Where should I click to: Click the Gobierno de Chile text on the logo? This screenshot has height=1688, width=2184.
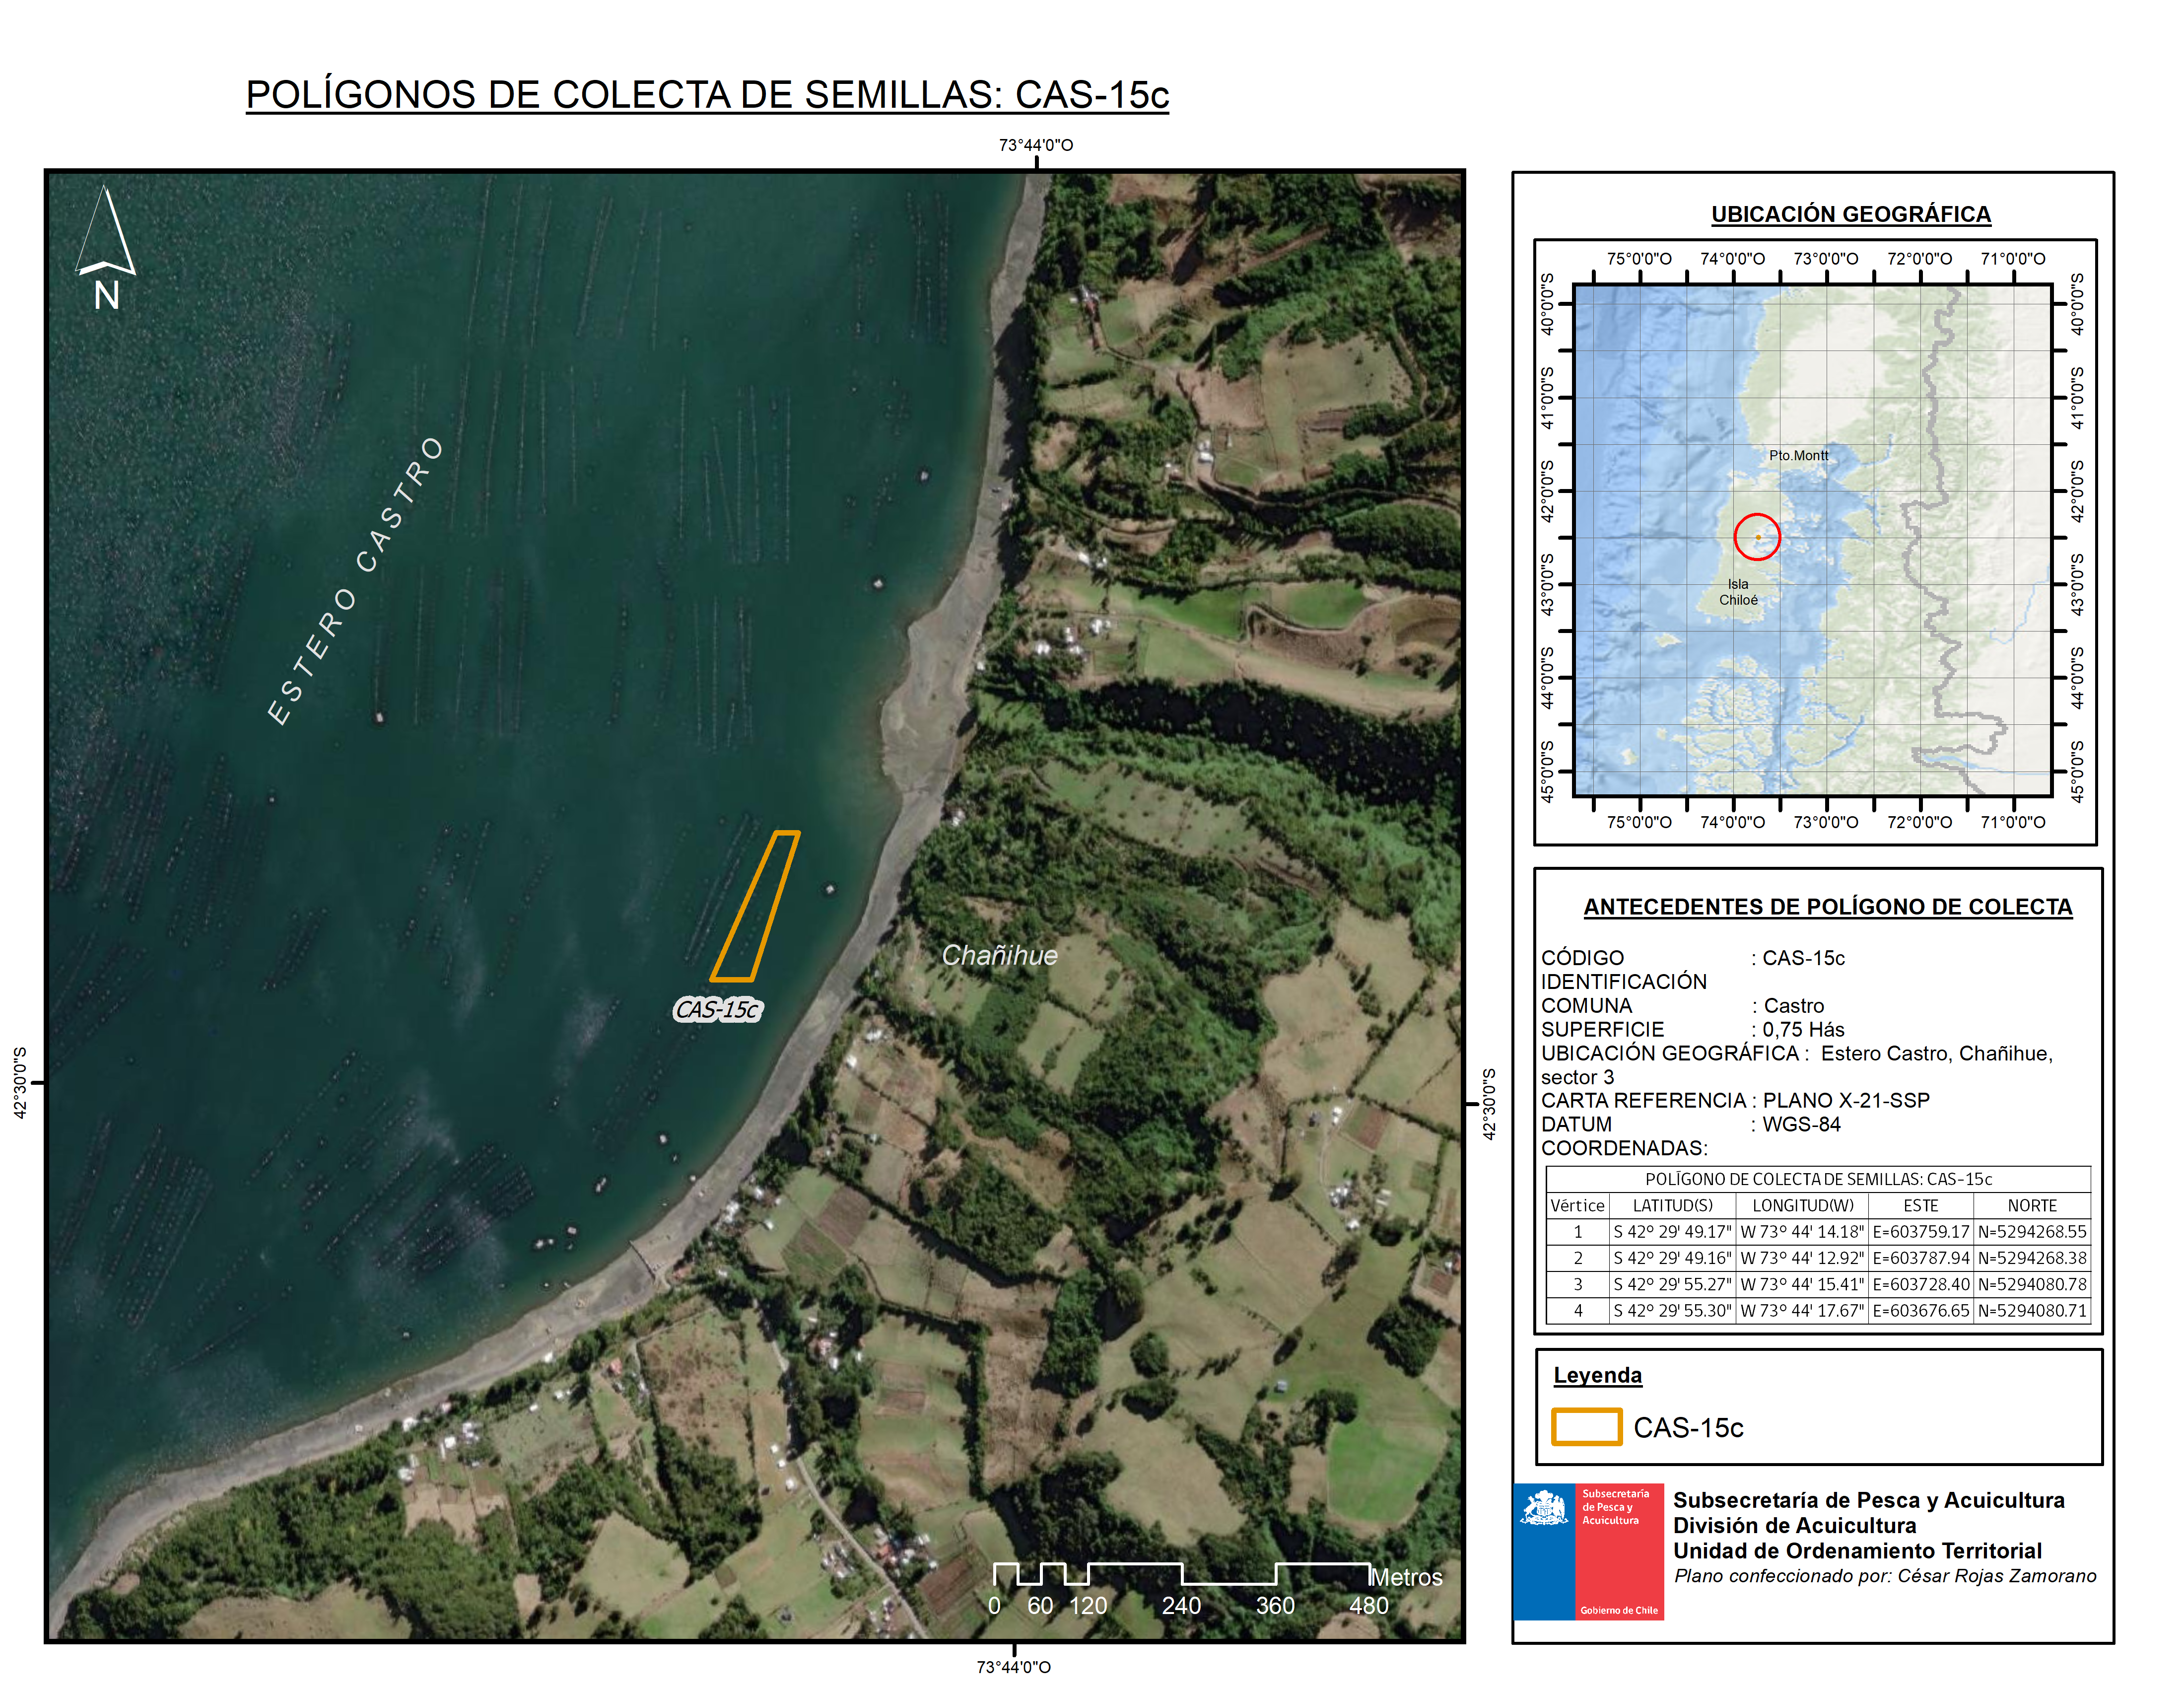(1618, 1610)
